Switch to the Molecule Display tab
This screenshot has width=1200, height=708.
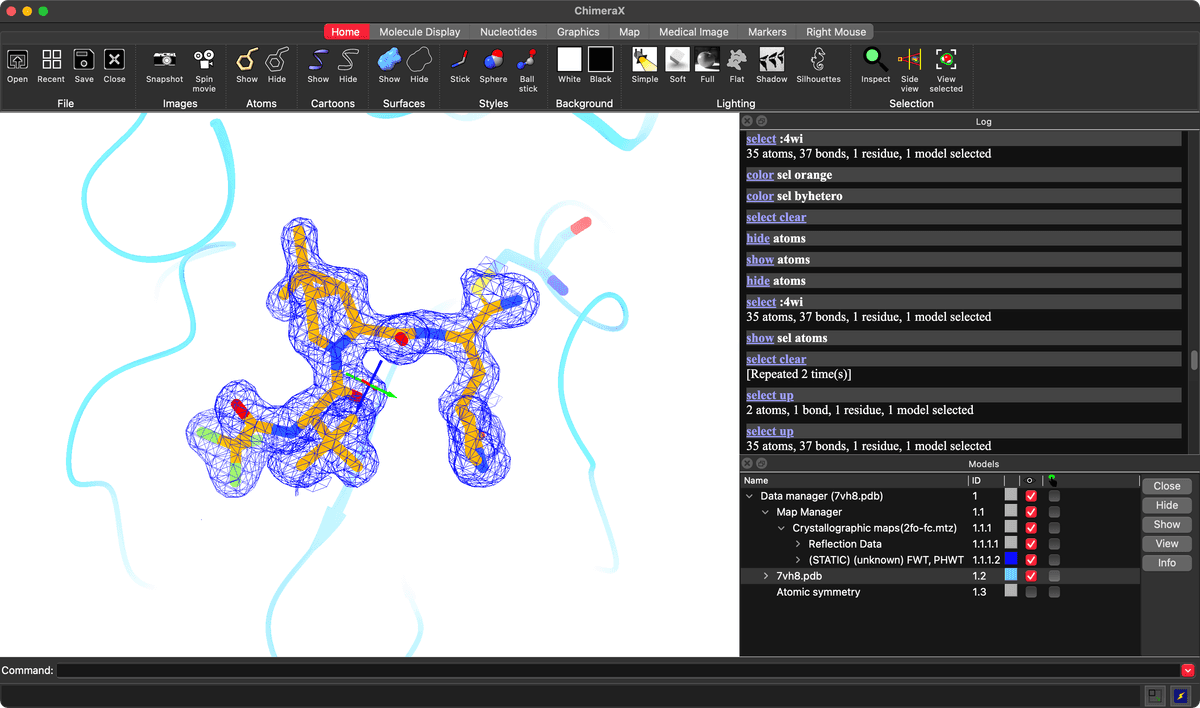[419, 32]
